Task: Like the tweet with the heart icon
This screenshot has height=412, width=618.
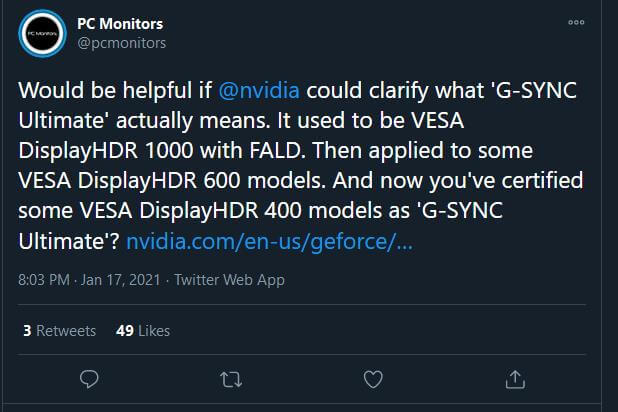Action: pyautogui.click(x=373, y=379)
